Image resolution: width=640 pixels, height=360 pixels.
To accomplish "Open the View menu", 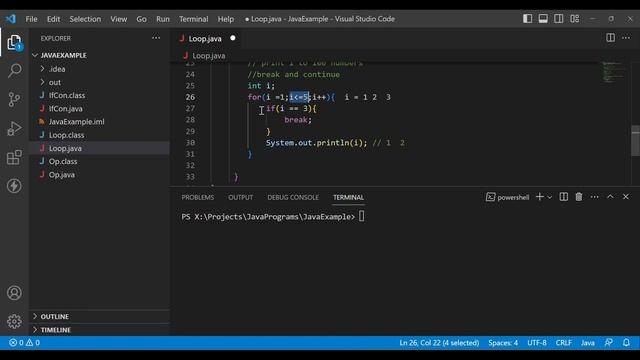I will pyautogui.click(x=118, y=19).
